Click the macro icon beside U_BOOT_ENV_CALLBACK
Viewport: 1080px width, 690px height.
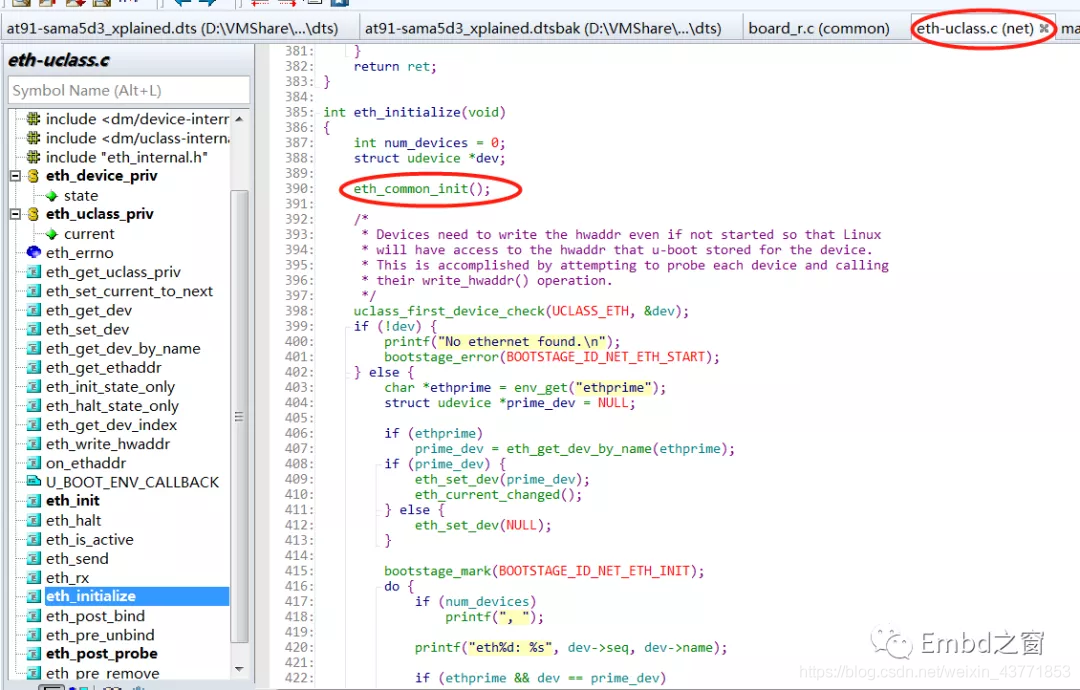(33, 482)
